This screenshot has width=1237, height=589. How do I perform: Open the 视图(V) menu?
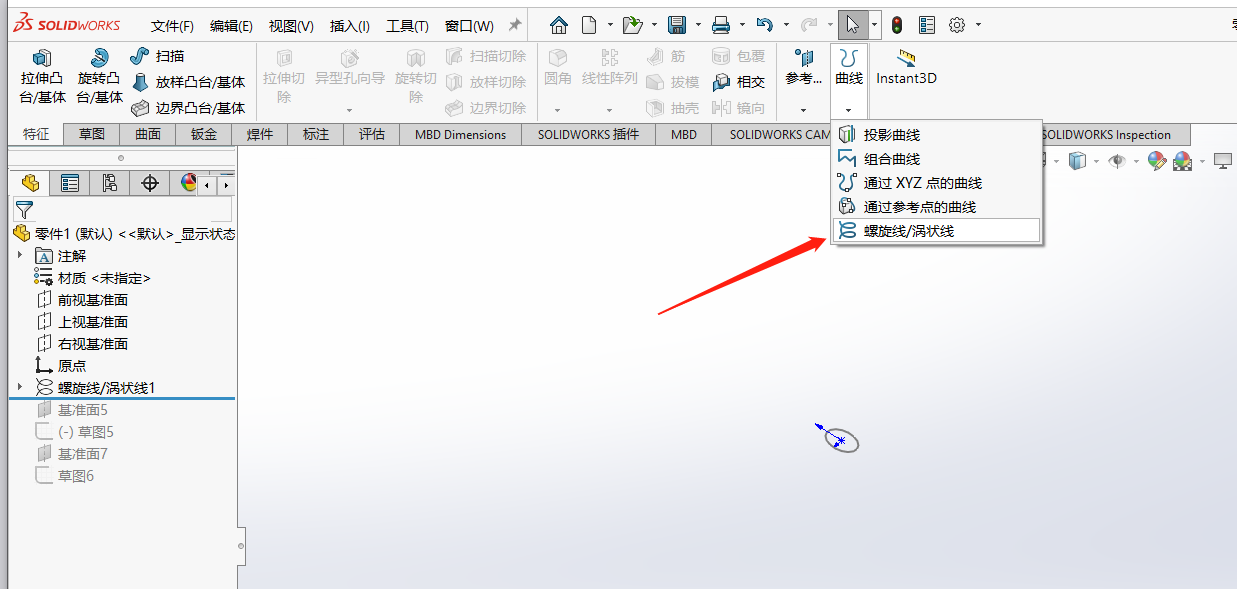(x=291, y=26)
